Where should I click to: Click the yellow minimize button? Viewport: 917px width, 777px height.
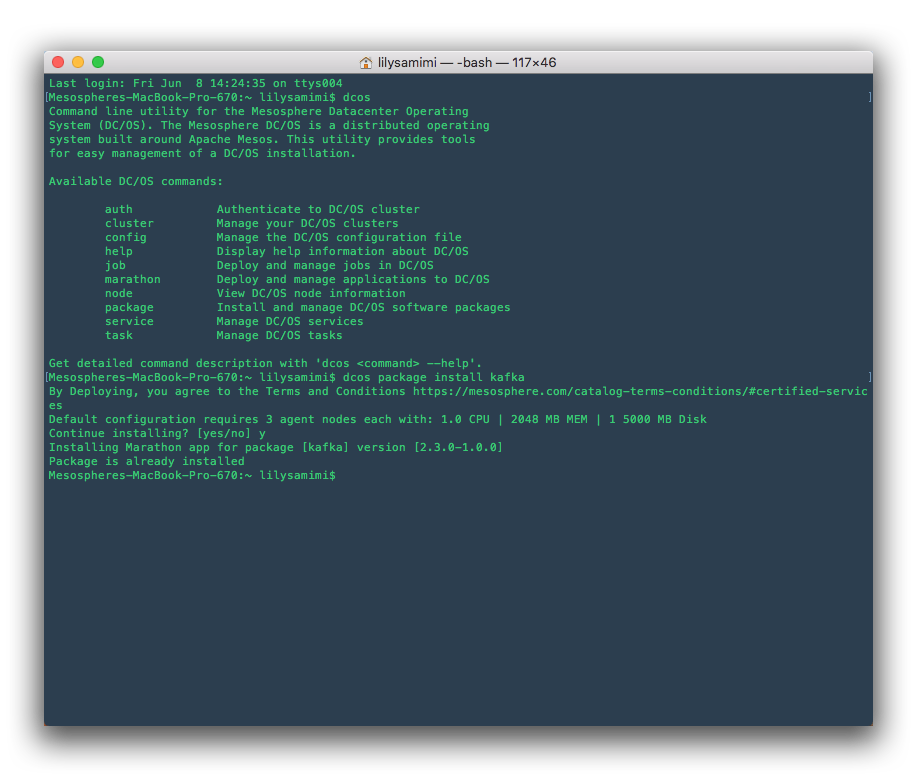point(76,61)
